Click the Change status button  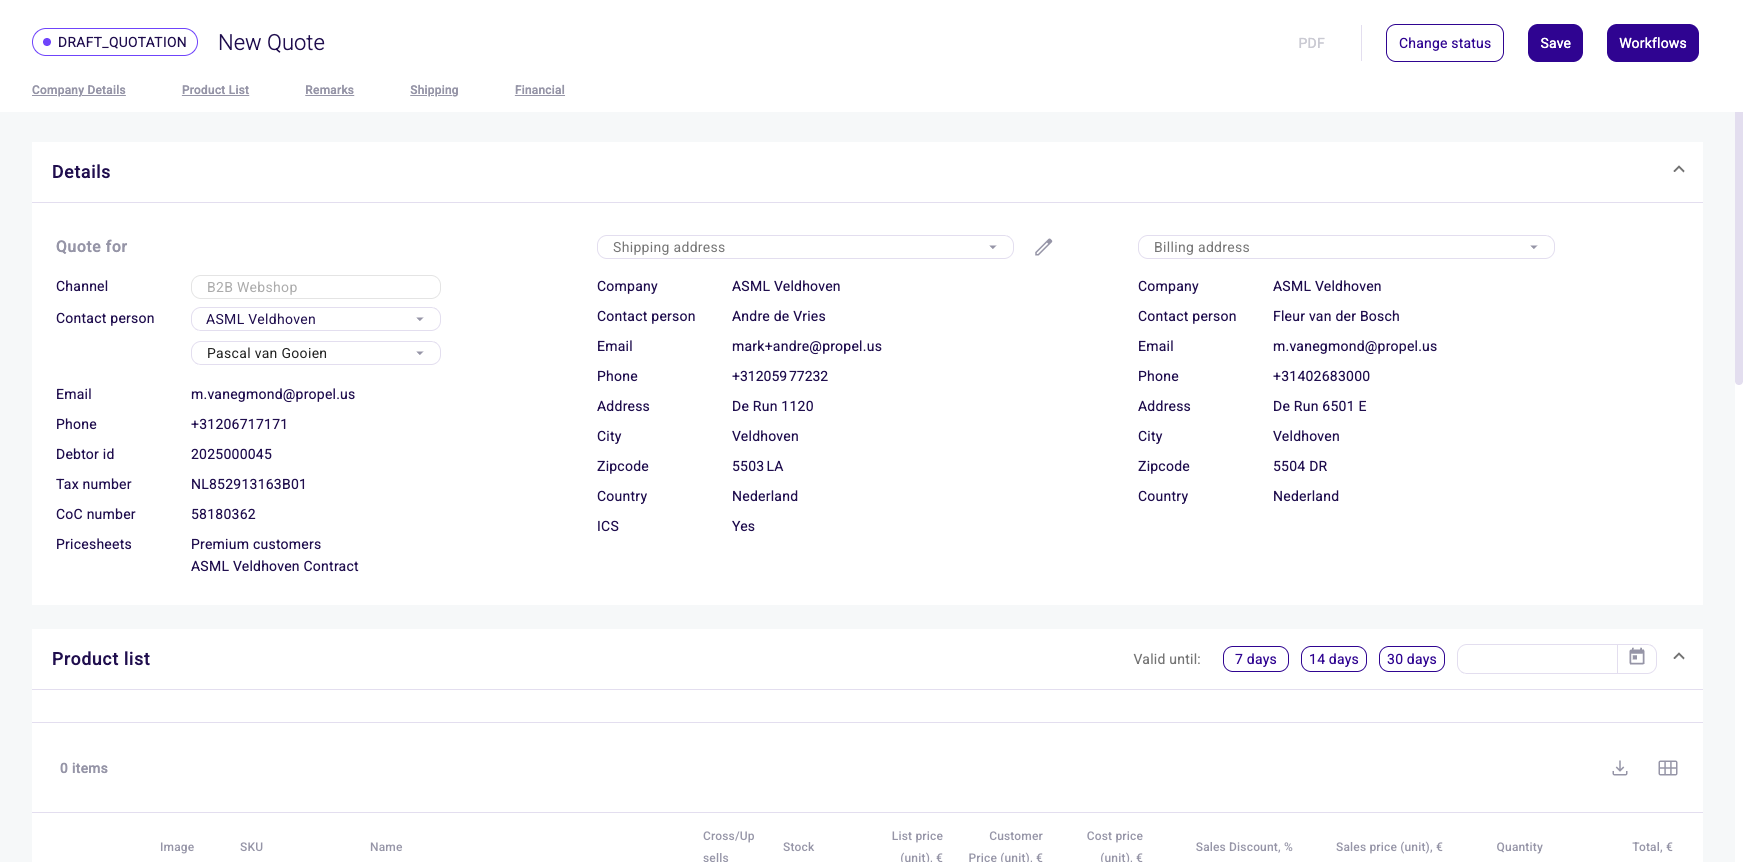(1445, 43)
